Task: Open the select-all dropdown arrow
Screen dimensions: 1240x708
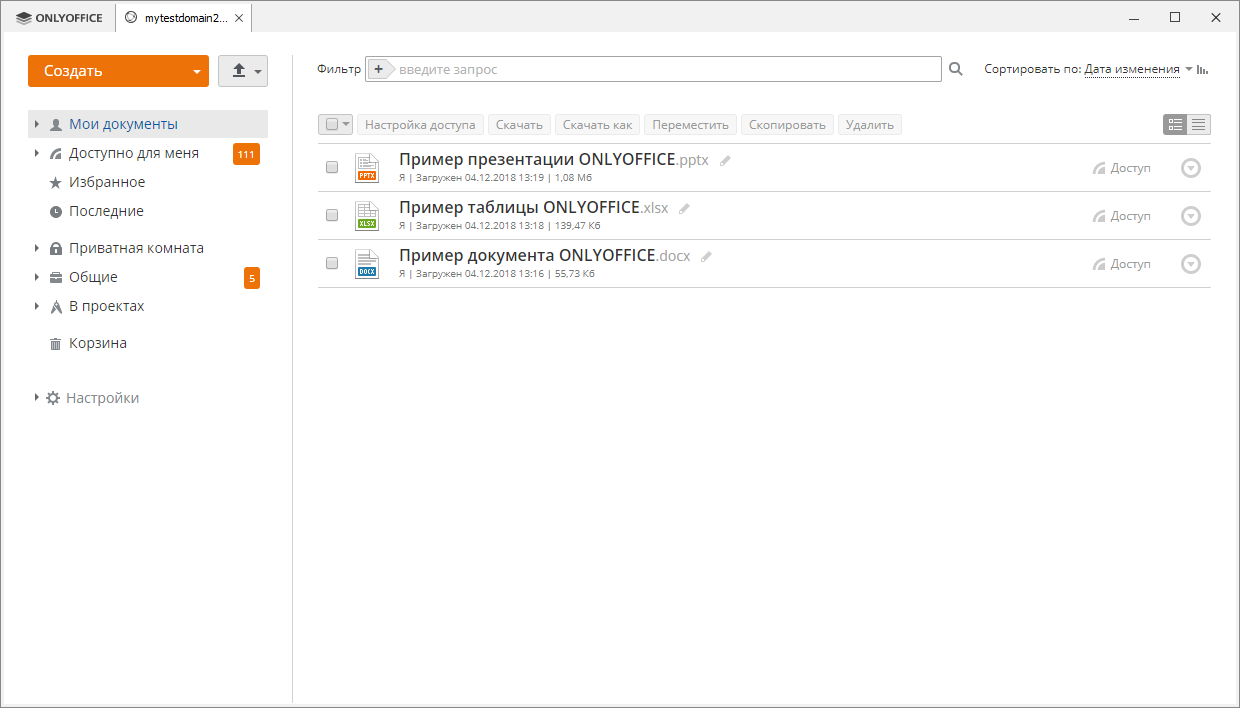Action: click(x=346, y=124)
